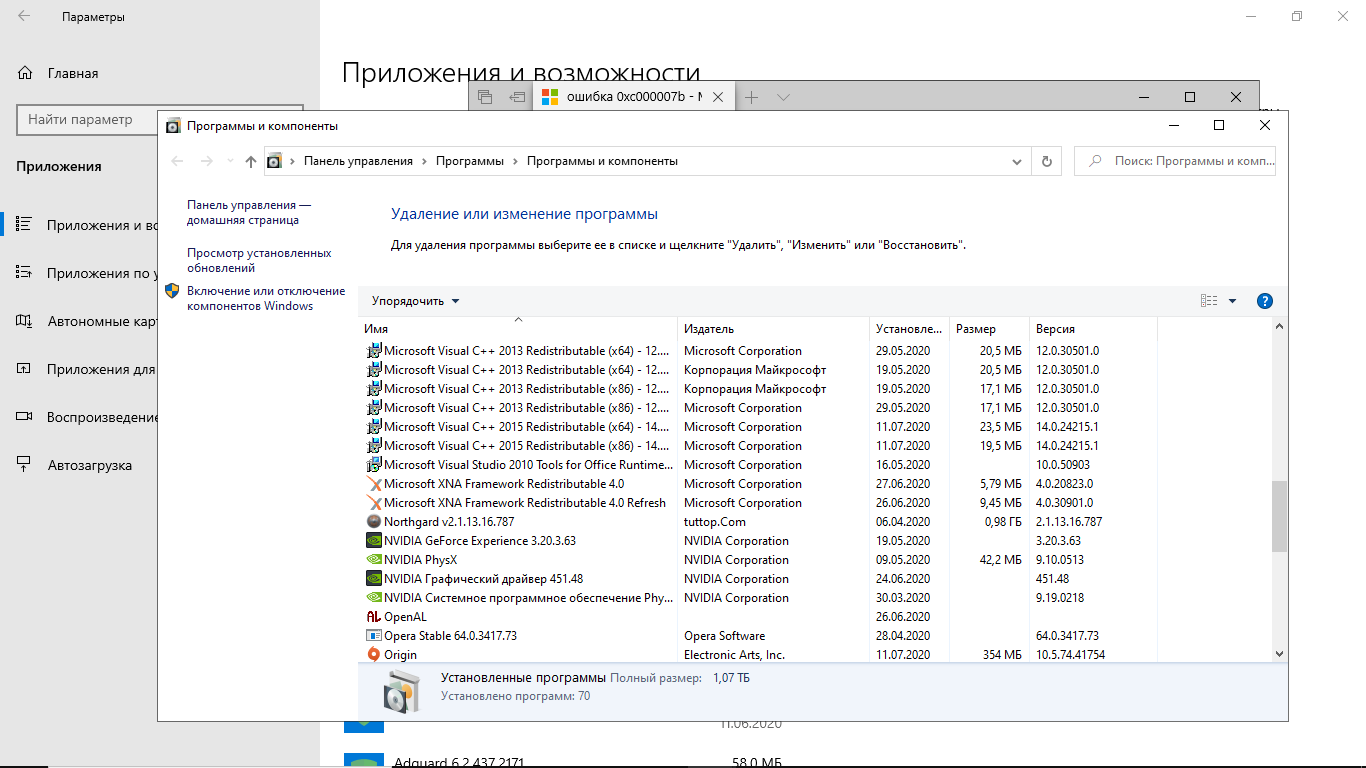
Task: Sort list by the Имя column header
Action: [x=518, y=329]
